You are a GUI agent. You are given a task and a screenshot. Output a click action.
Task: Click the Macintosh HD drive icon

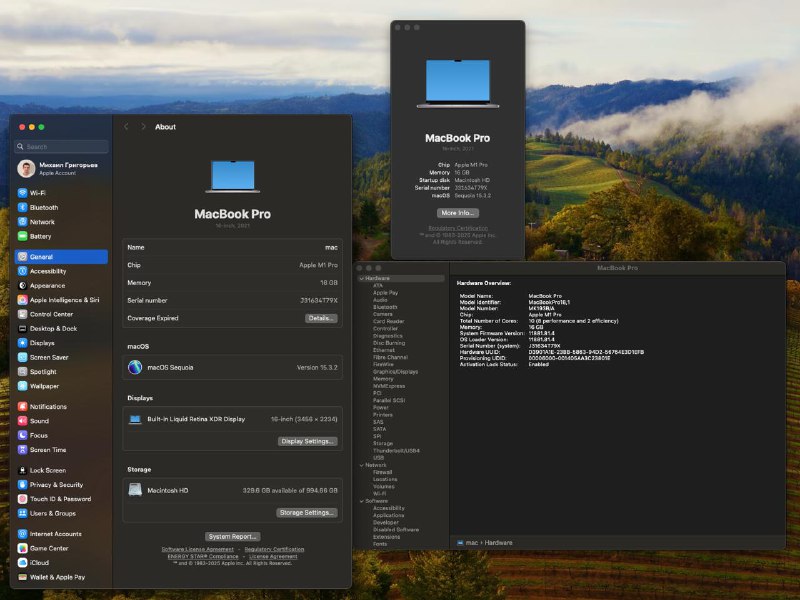click(135, 490)
